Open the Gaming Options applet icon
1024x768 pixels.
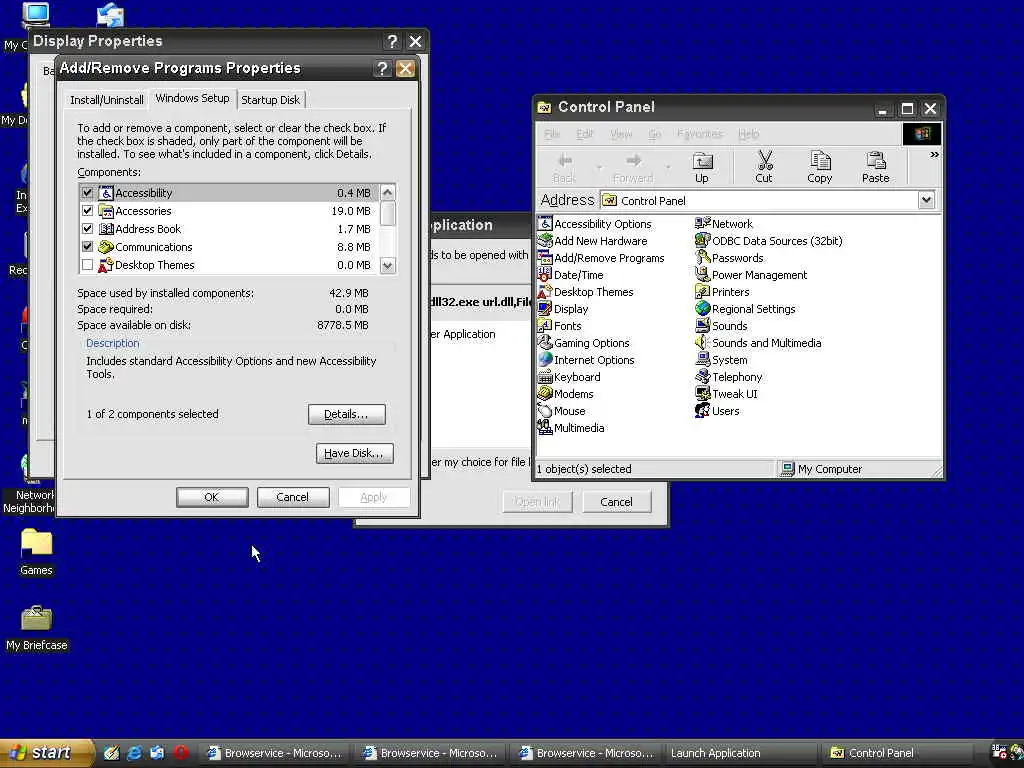click(545, 343)
